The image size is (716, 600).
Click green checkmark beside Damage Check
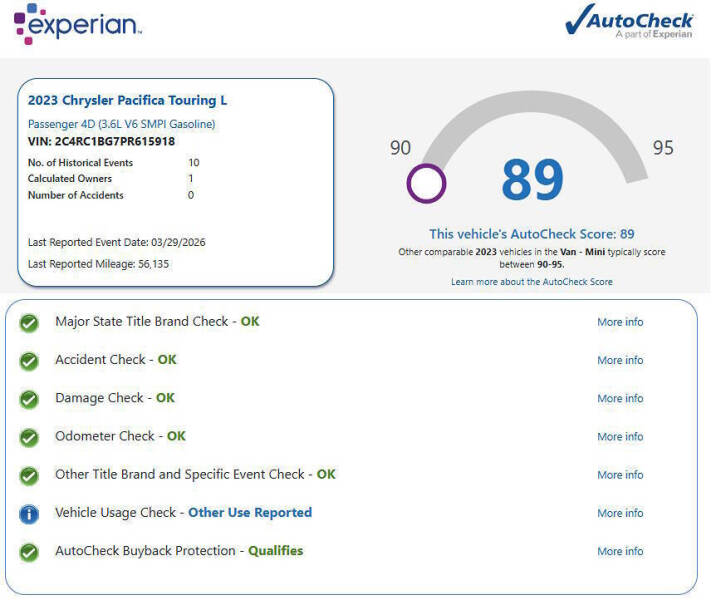(x=29, y=400)
